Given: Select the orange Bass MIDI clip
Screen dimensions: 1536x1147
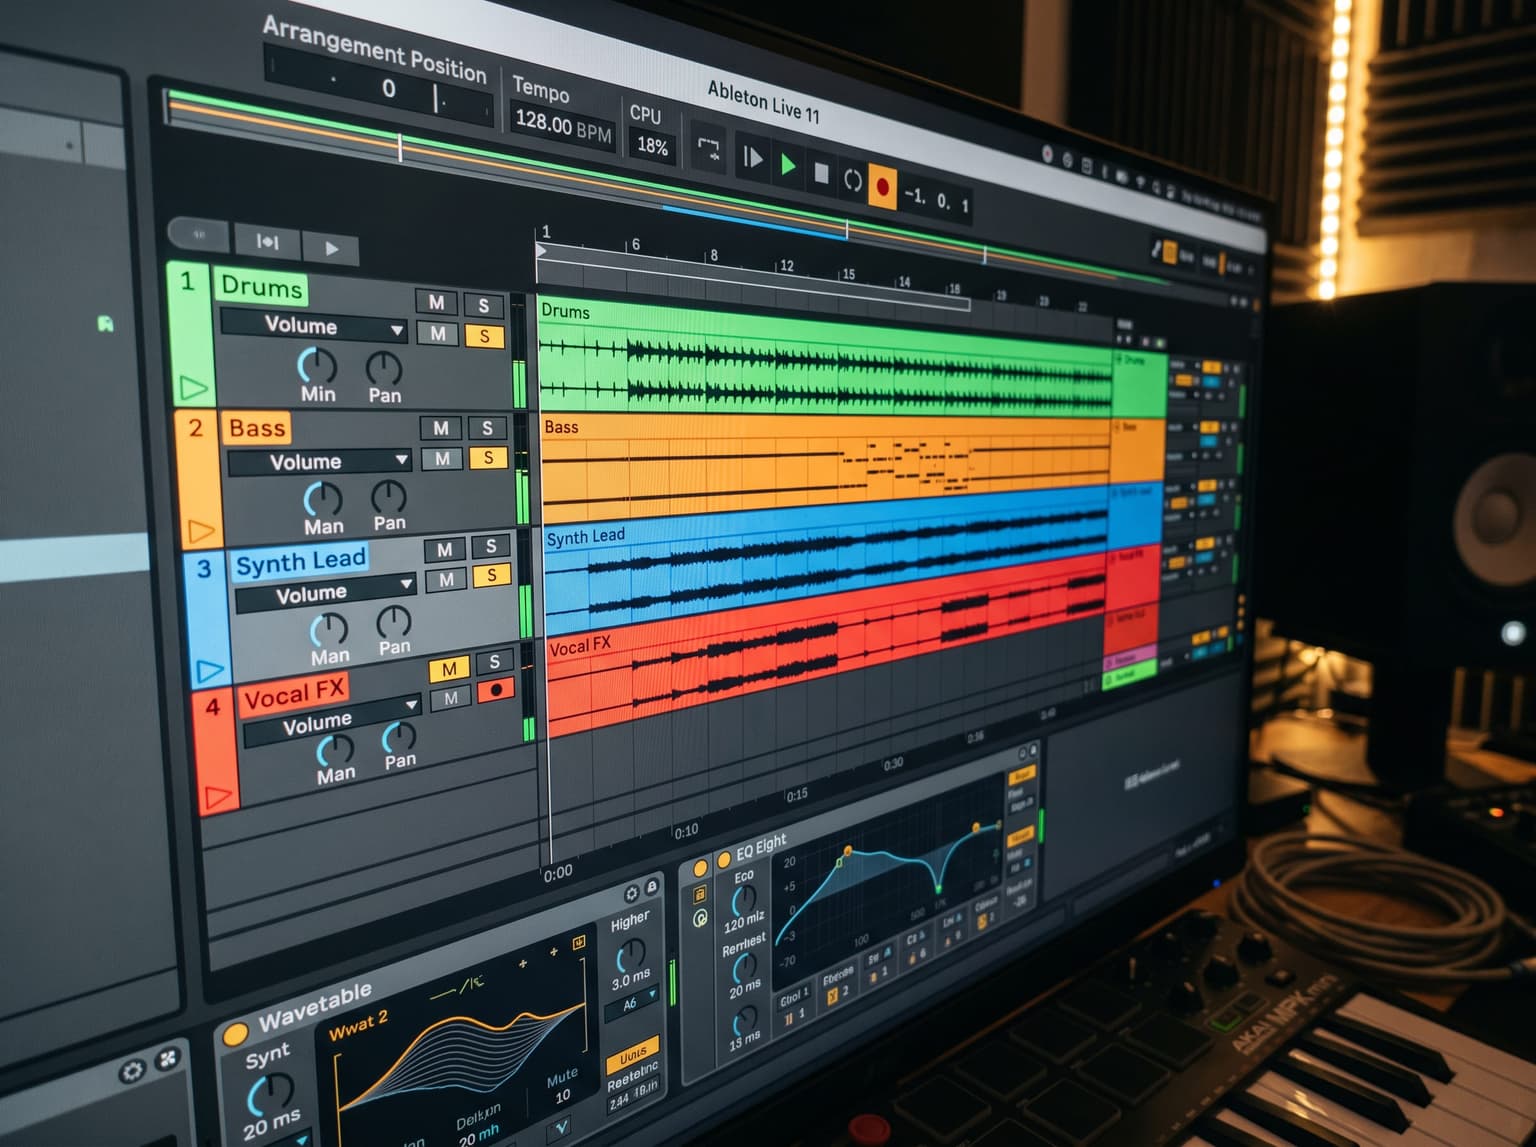Looking at the screenshot, I should click(826, 466).
